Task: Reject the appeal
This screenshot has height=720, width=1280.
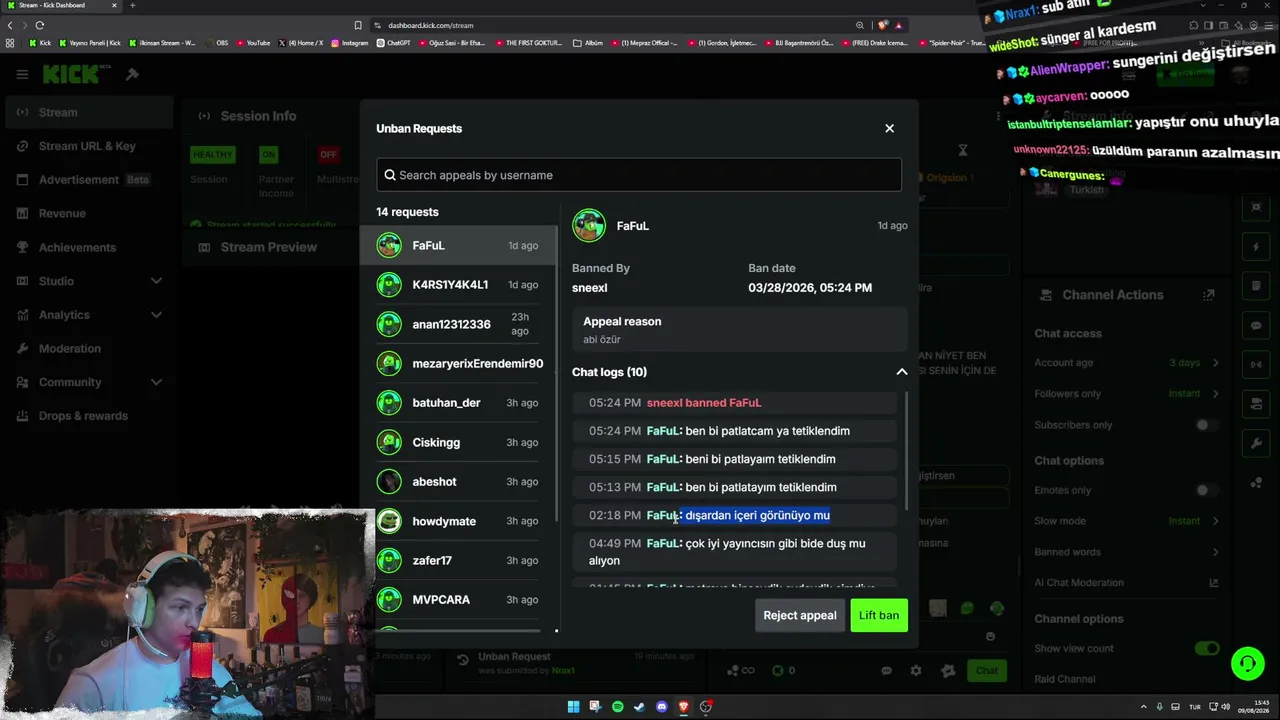Action: coord(800,615)
